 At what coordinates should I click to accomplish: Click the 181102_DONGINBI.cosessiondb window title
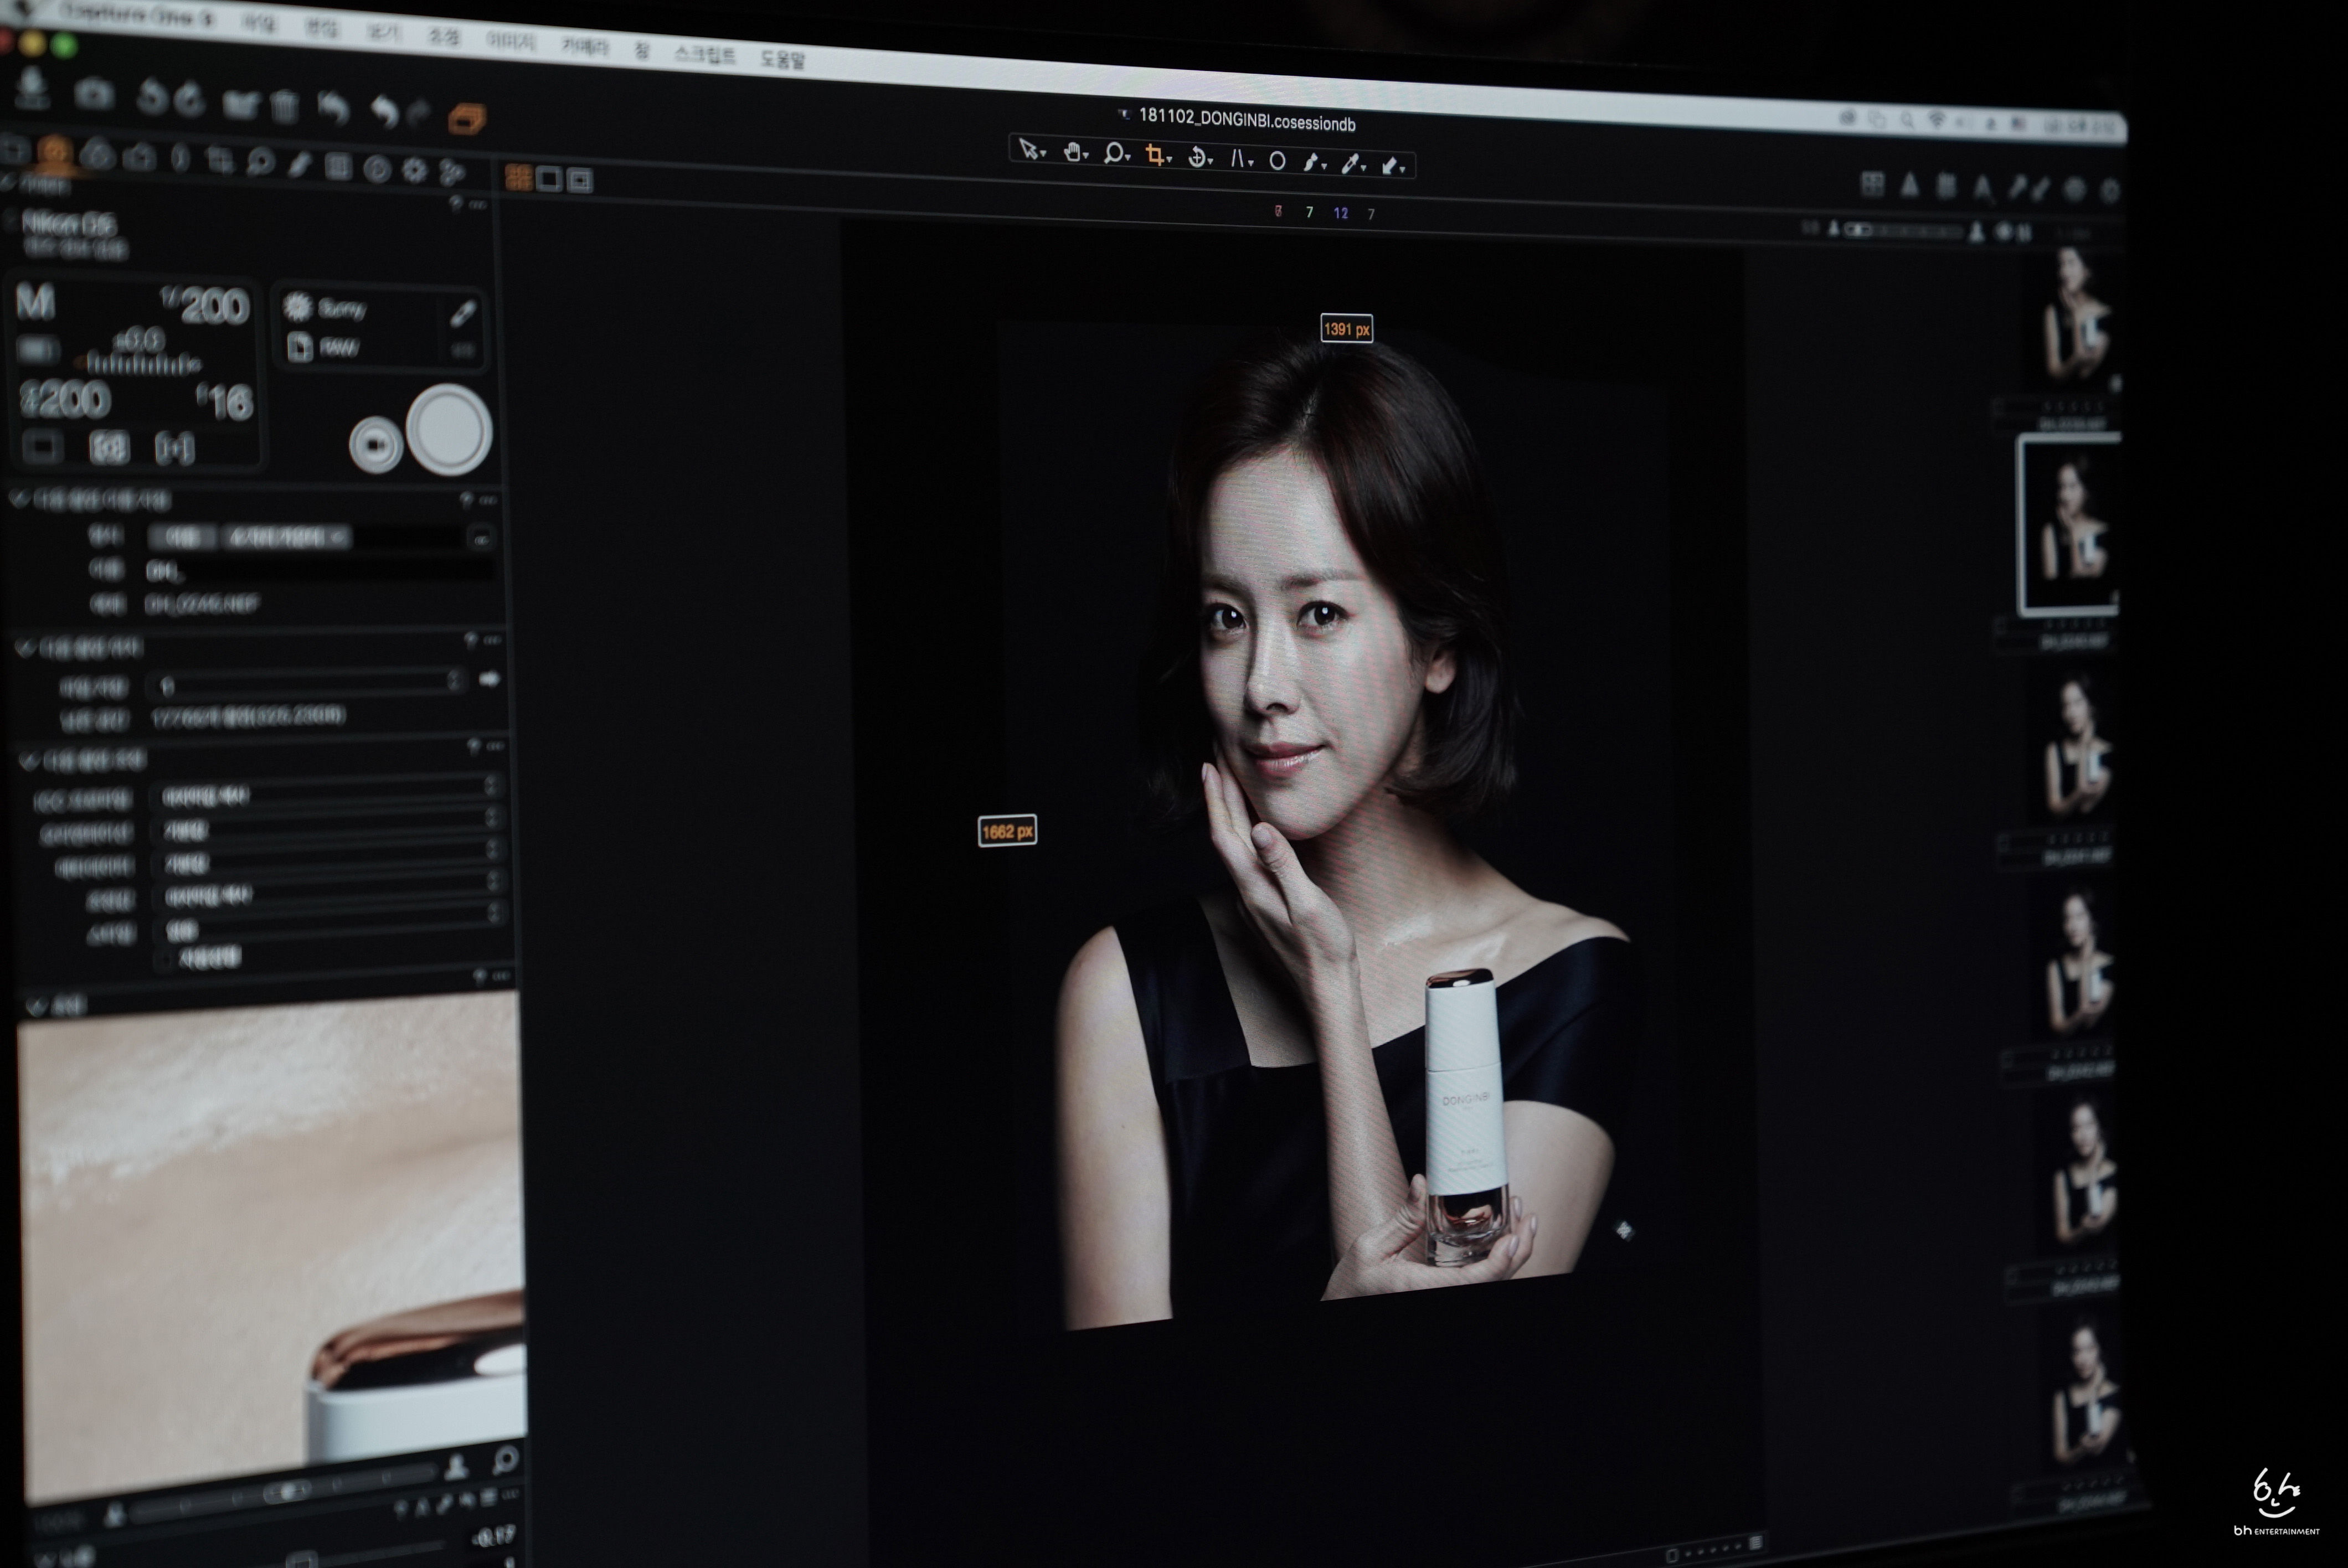pyautogui.click(x=1247, y=120)
